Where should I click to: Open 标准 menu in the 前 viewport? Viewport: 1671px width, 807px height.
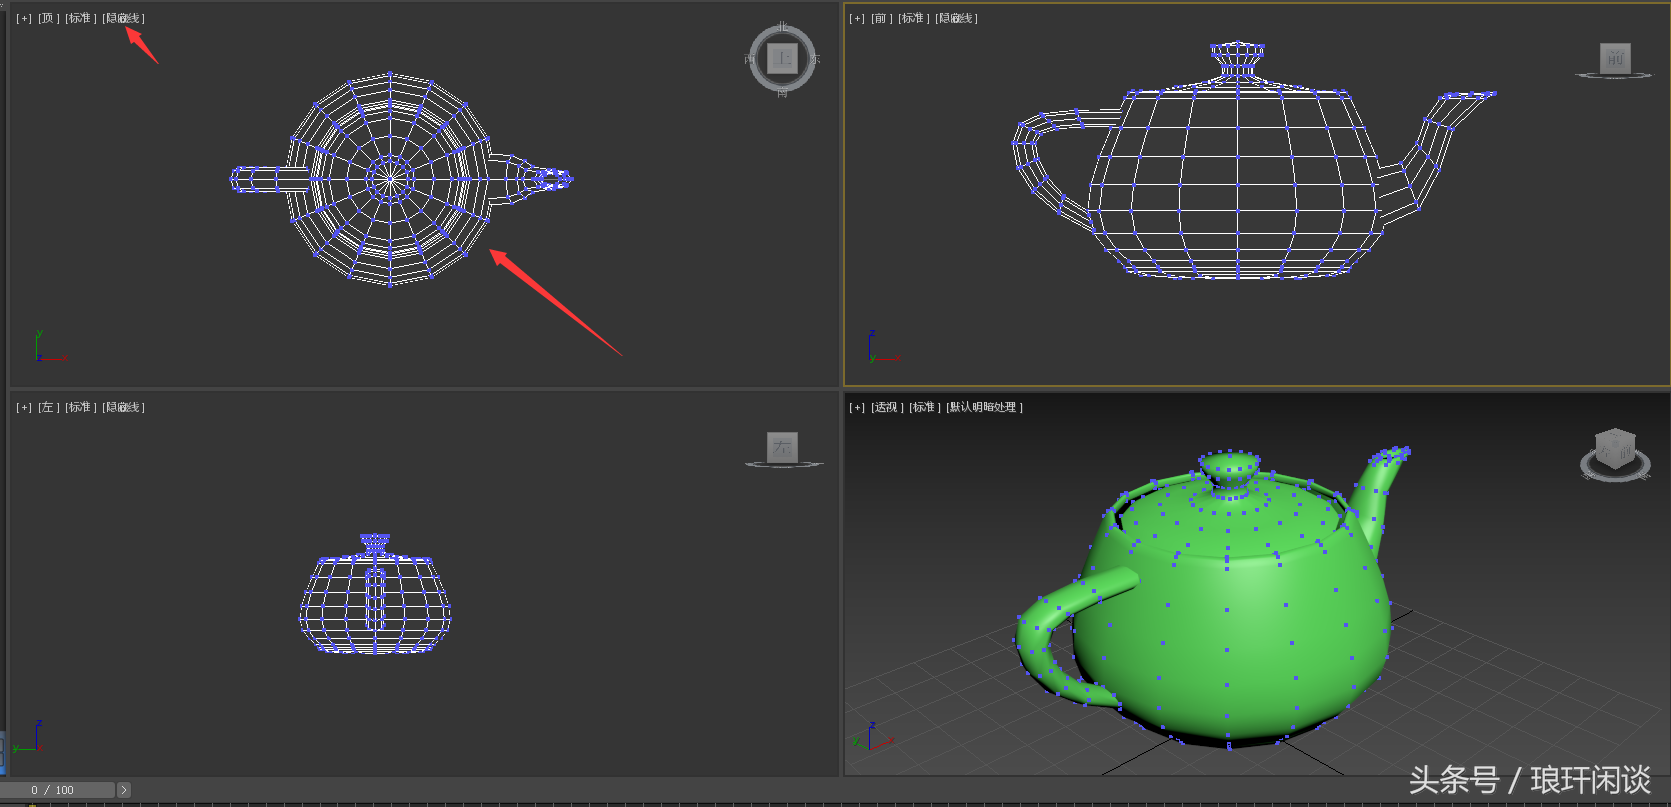point(913,18)
